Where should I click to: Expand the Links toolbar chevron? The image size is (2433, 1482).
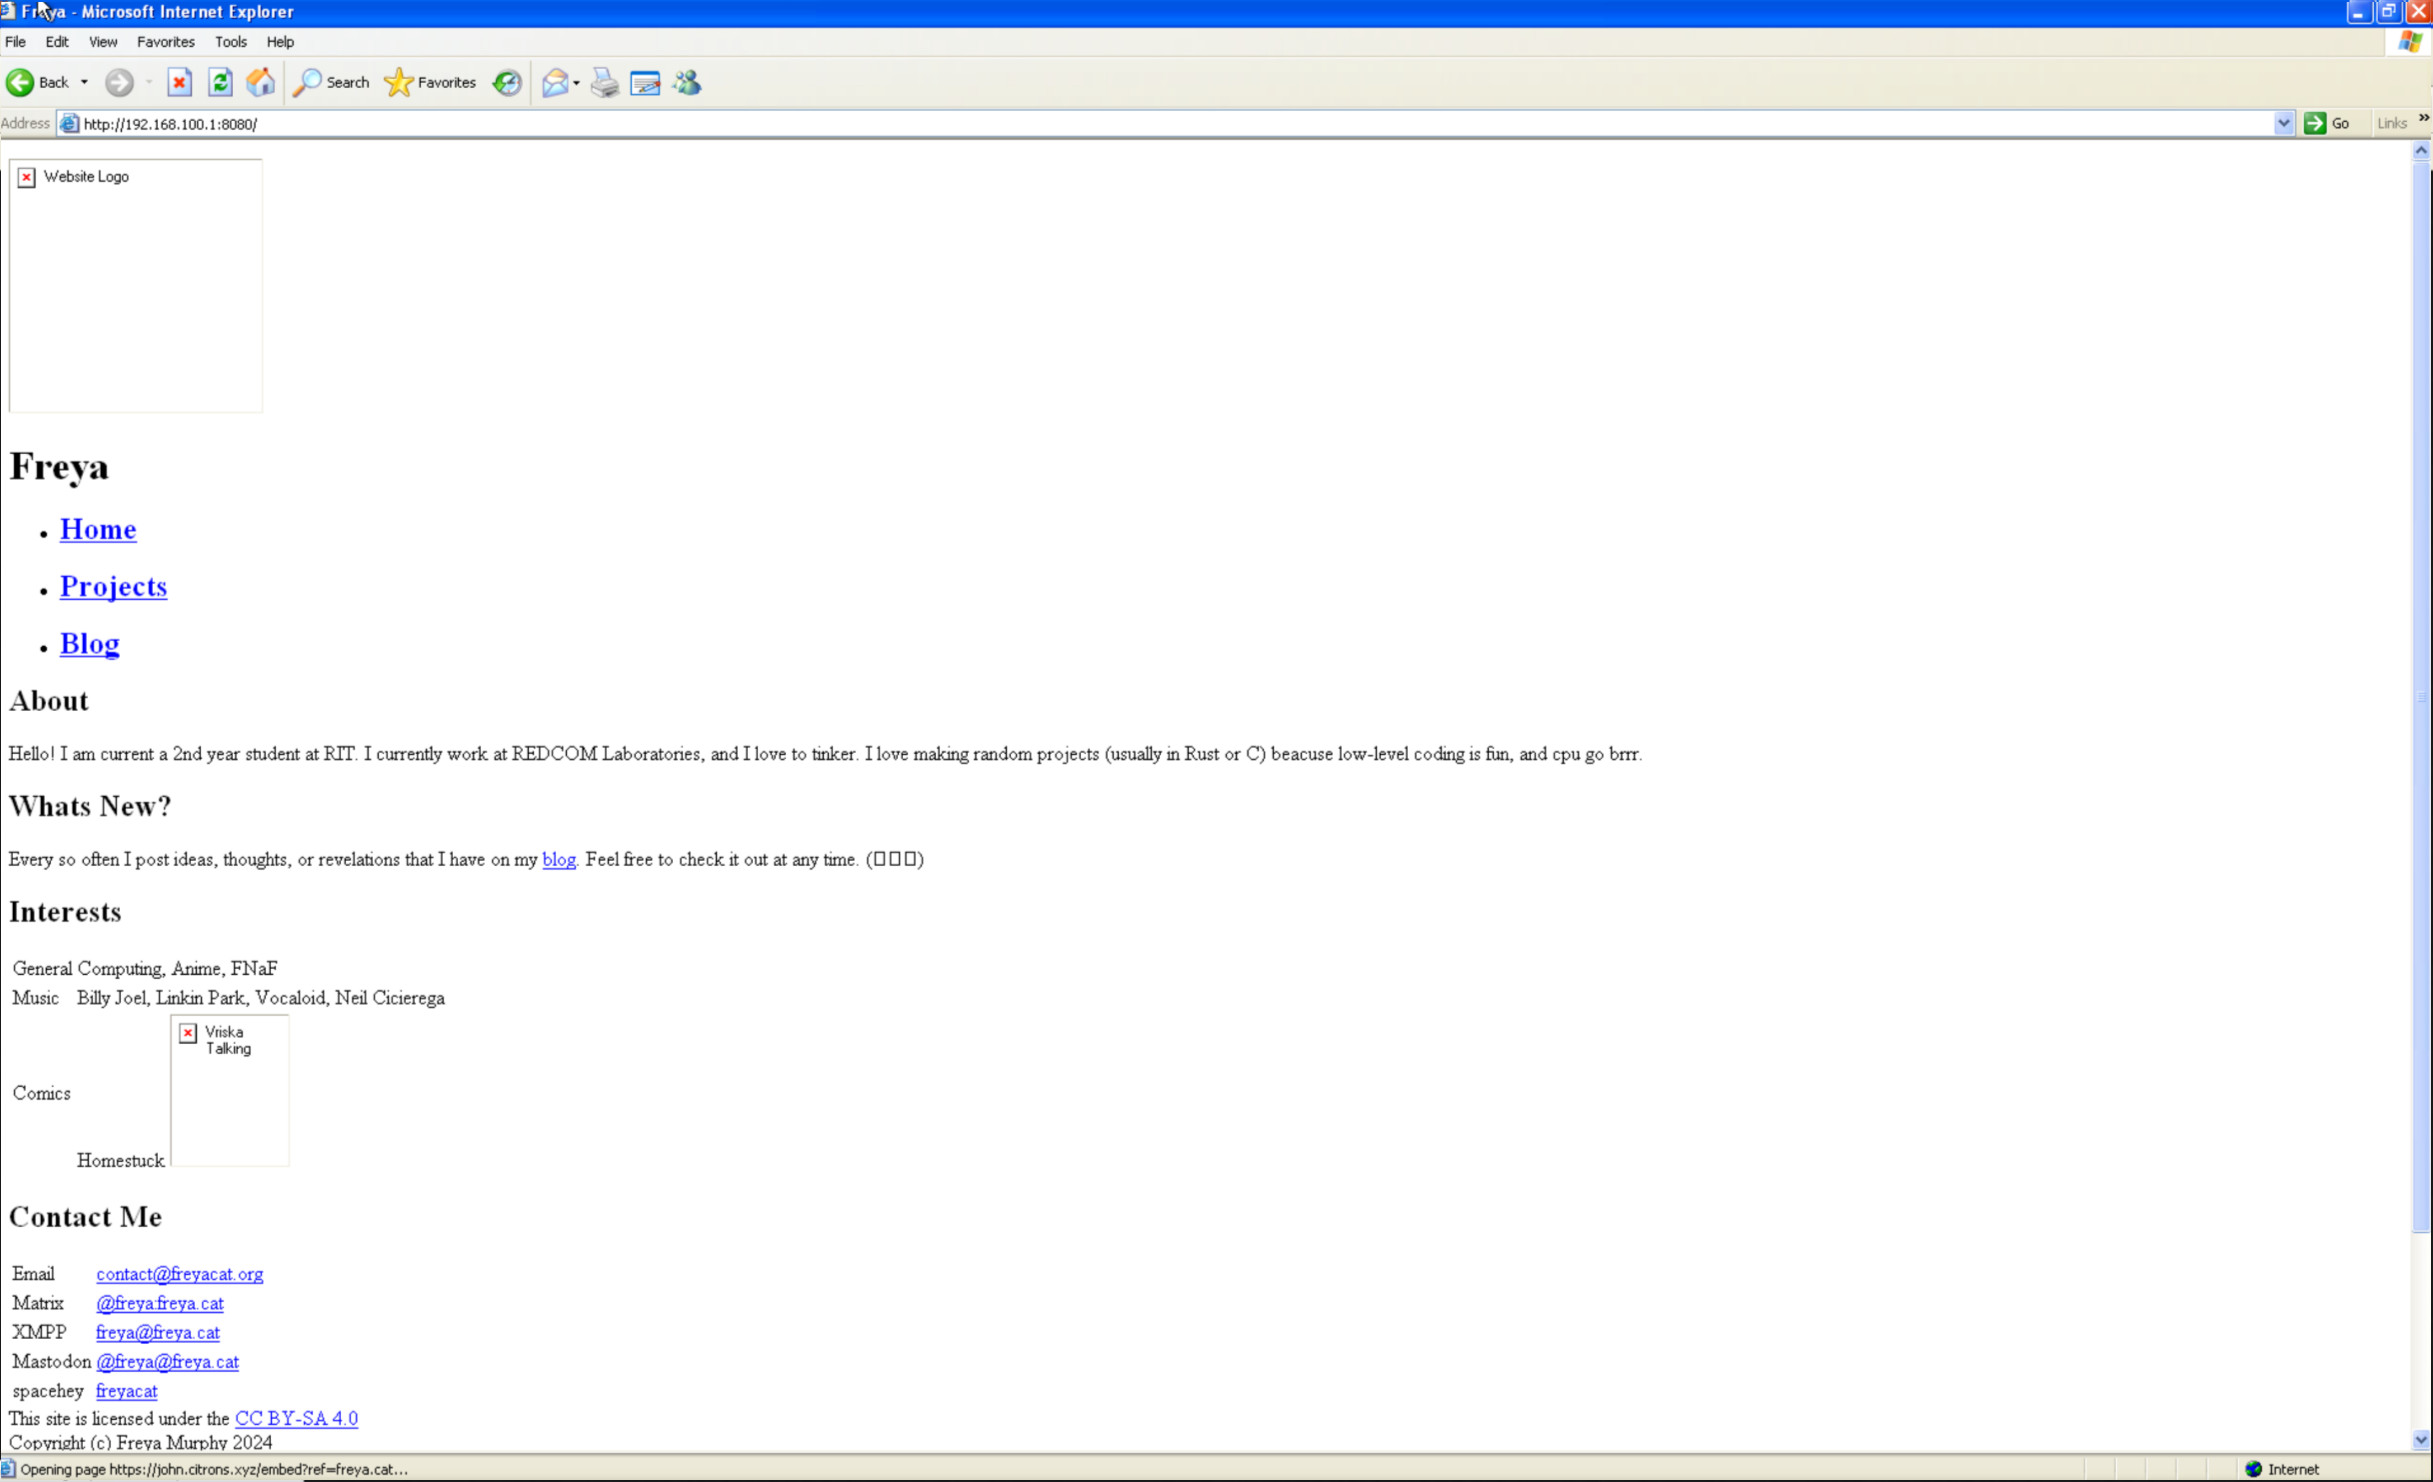coord(2423,118)
